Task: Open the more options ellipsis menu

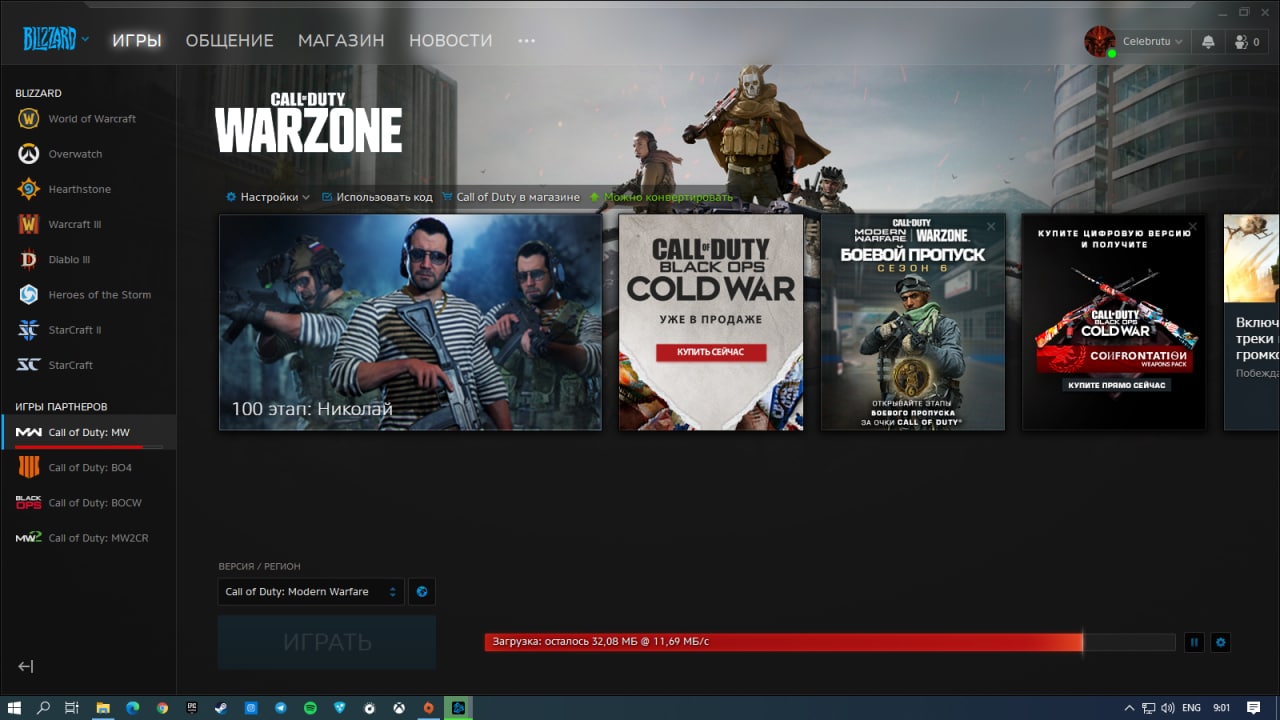Action: pyautogui.click(x=527, y=41)
